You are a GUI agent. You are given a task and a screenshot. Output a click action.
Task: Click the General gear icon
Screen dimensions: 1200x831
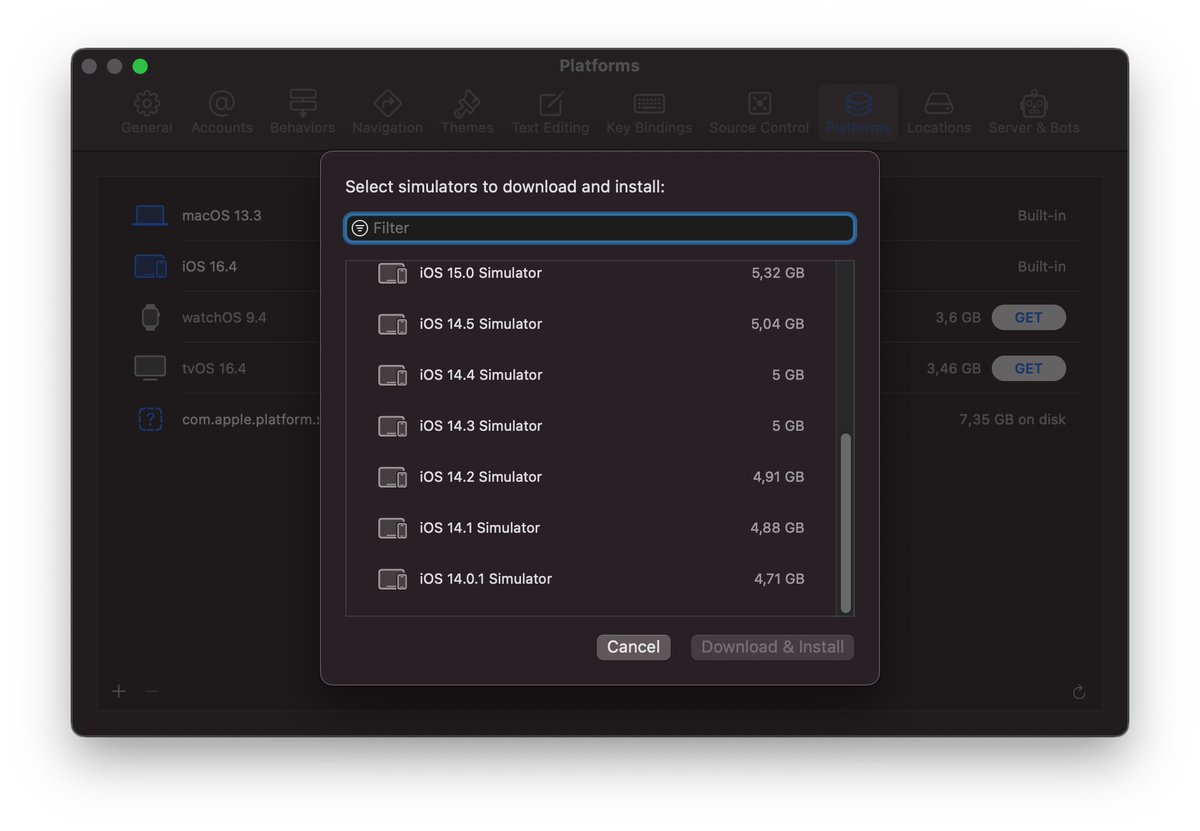click(147, 110)
